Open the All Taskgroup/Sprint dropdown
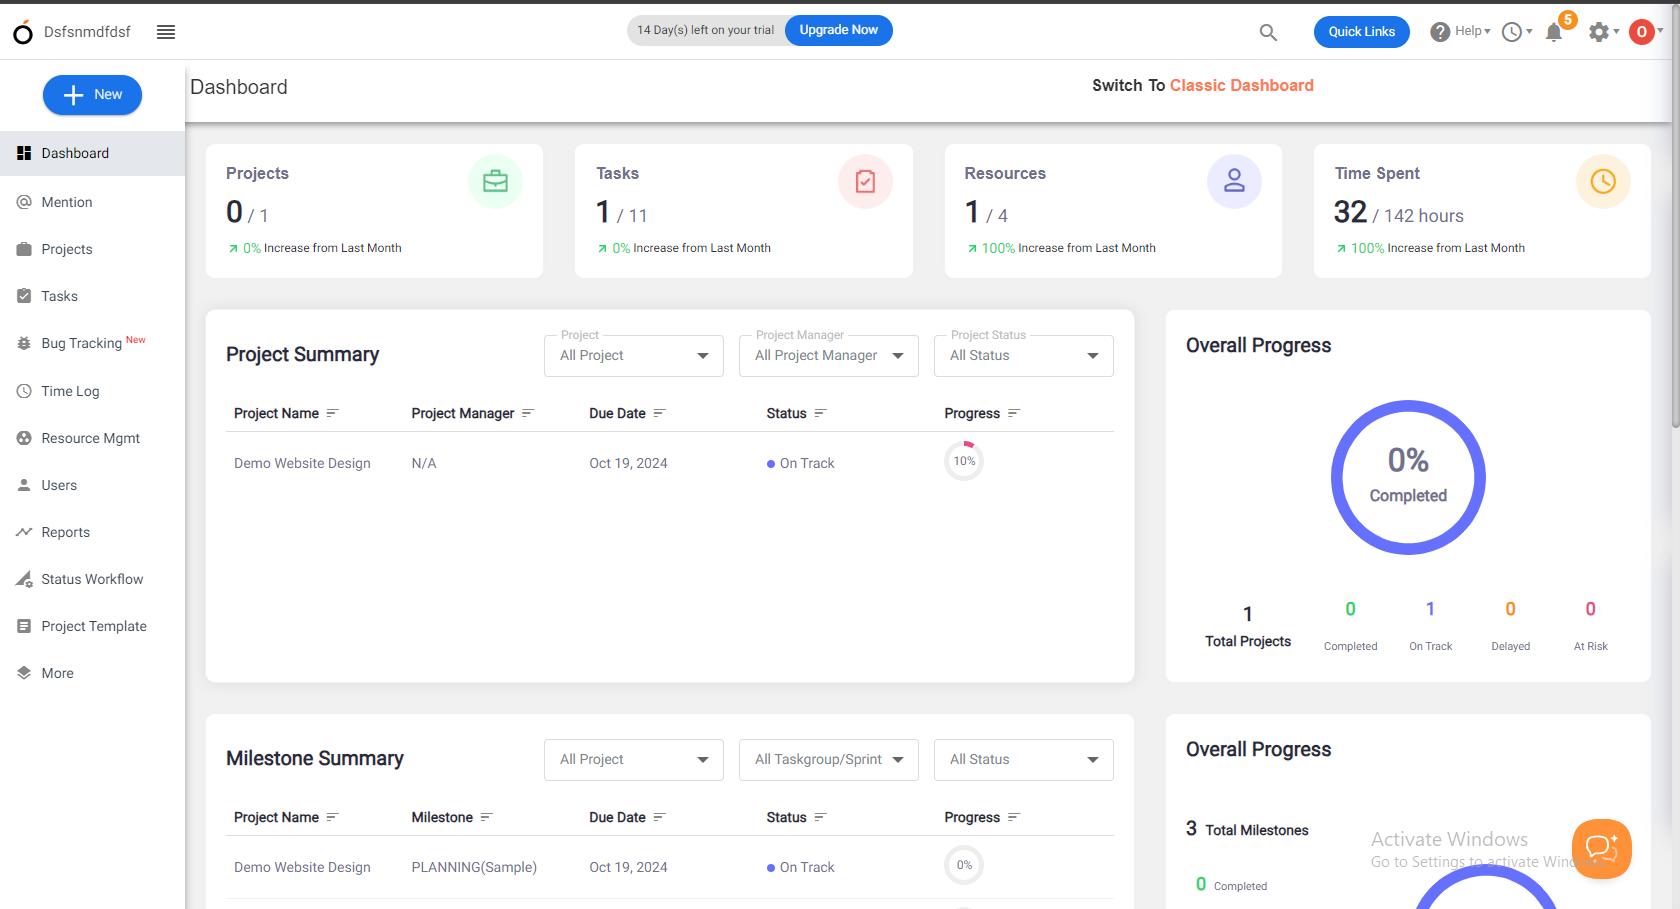The height and width of the screenshot is (909, 1680). pyautogui.click(x=829, y=760)
